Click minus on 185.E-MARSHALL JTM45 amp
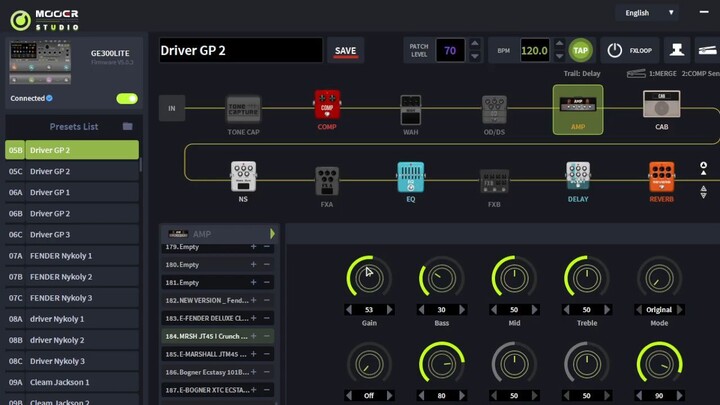Image resolution: width=720 pixels, height=405 pixels. click(267, 354)
